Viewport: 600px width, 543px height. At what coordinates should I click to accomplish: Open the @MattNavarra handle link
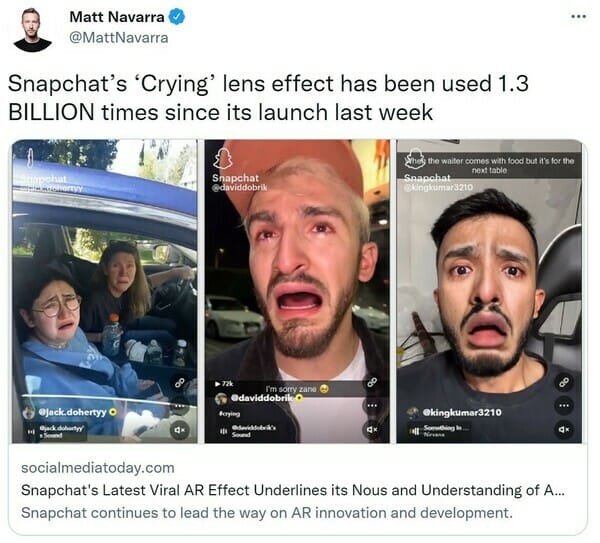(118, 38)
